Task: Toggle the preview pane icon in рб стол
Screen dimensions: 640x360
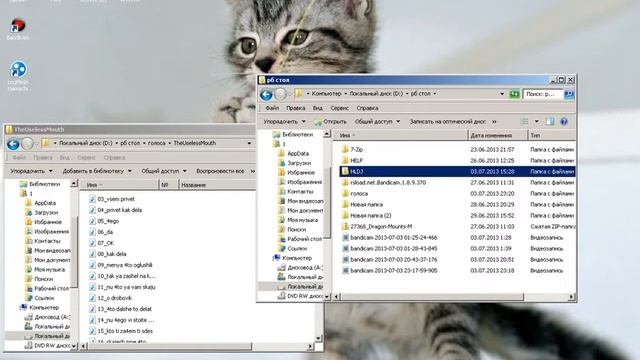Action: (x=550, y=122)
